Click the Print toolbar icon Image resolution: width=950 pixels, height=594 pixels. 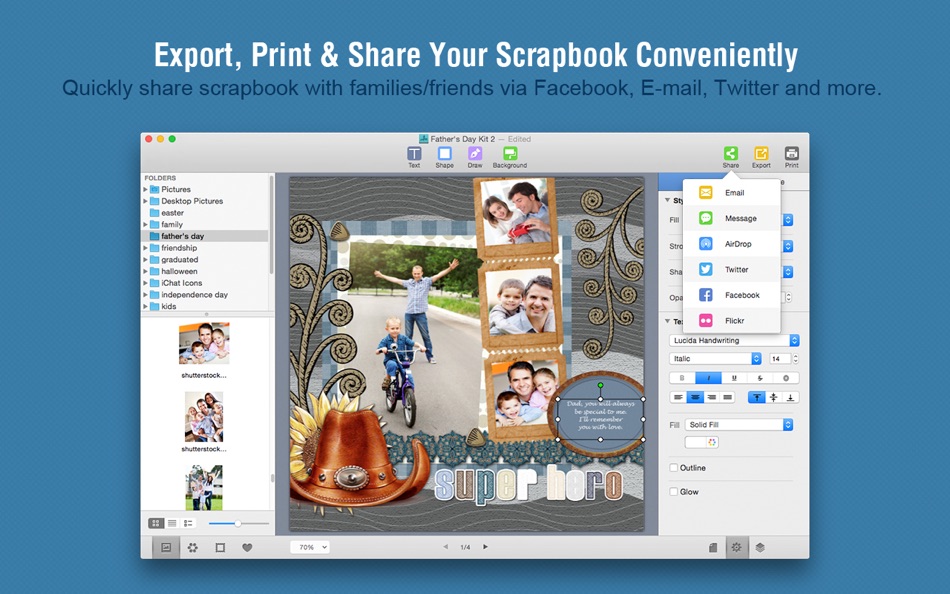(791, 157)
